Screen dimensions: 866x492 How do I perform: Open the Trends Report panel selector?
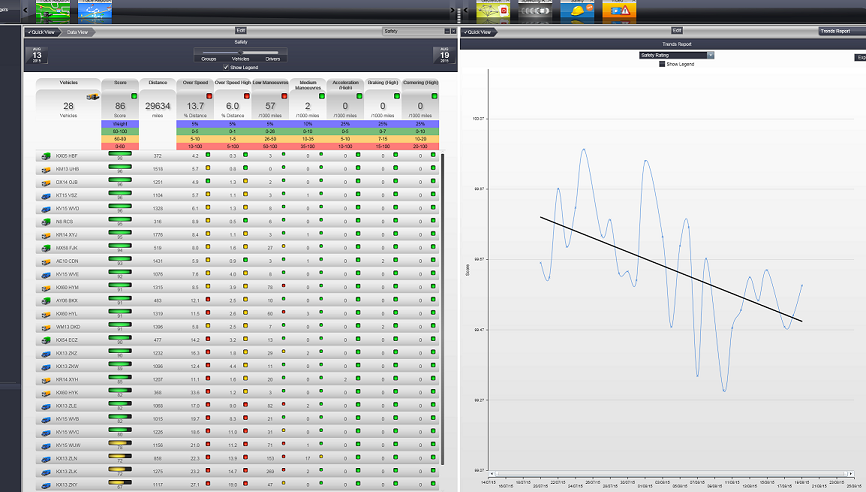coord(840,31)
